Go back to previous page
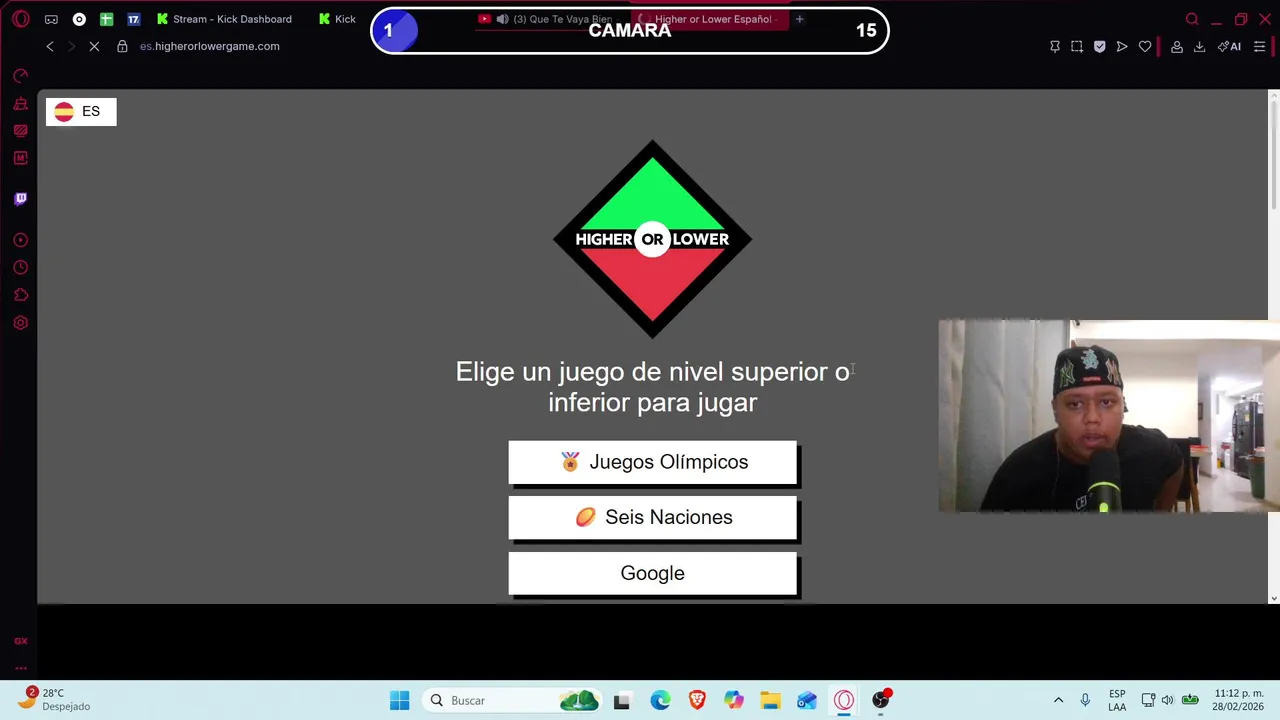The height and width of the screenshot is (720, 1280). tap(50, 46)
